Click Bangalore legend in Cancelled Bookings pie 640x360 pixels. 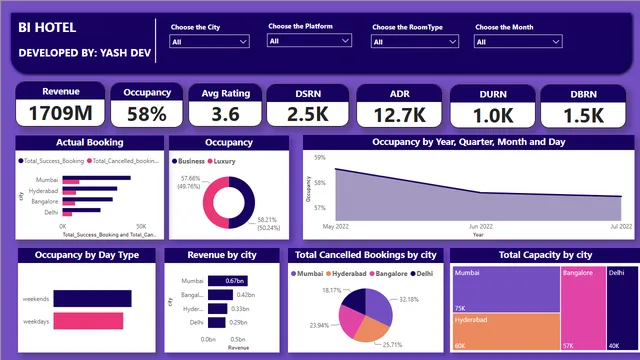pyautogui.click(x=388, y=274)
